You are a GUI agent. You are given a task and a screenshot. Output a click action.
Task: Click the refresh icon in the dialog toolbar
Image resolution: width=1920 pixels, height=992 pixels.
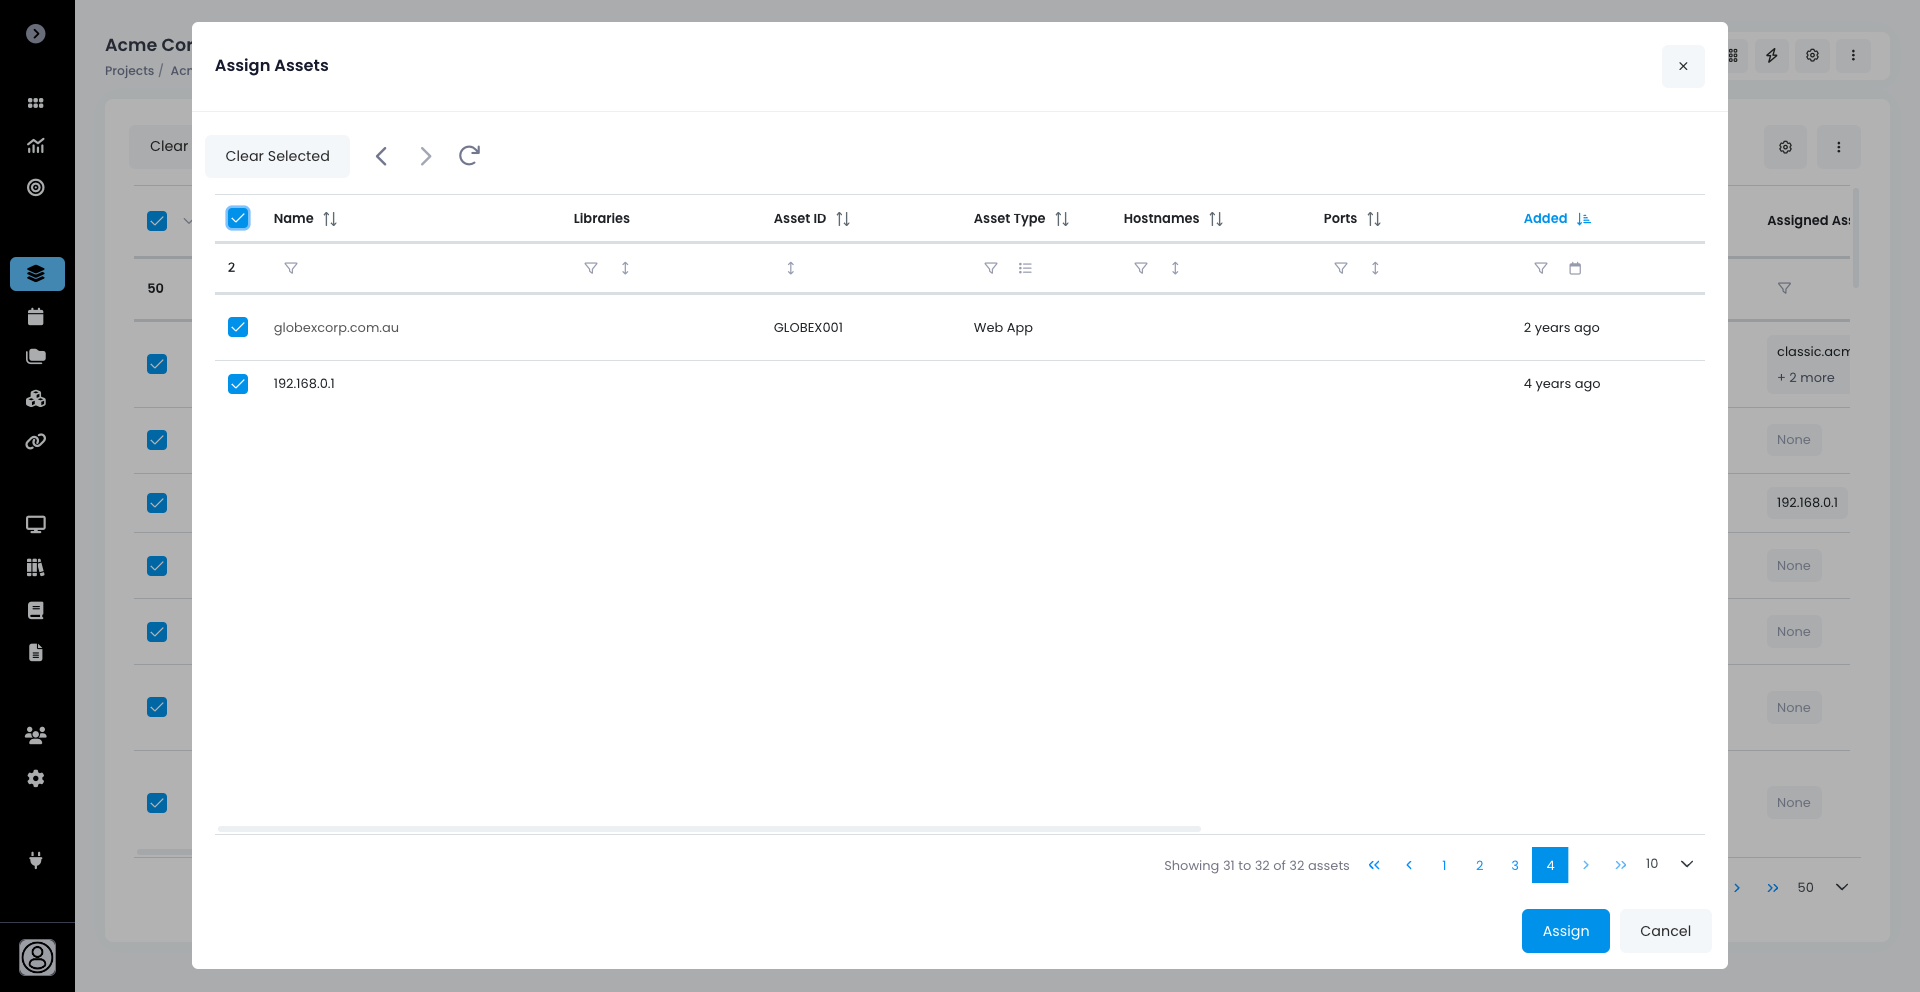(x=469, y=156)
